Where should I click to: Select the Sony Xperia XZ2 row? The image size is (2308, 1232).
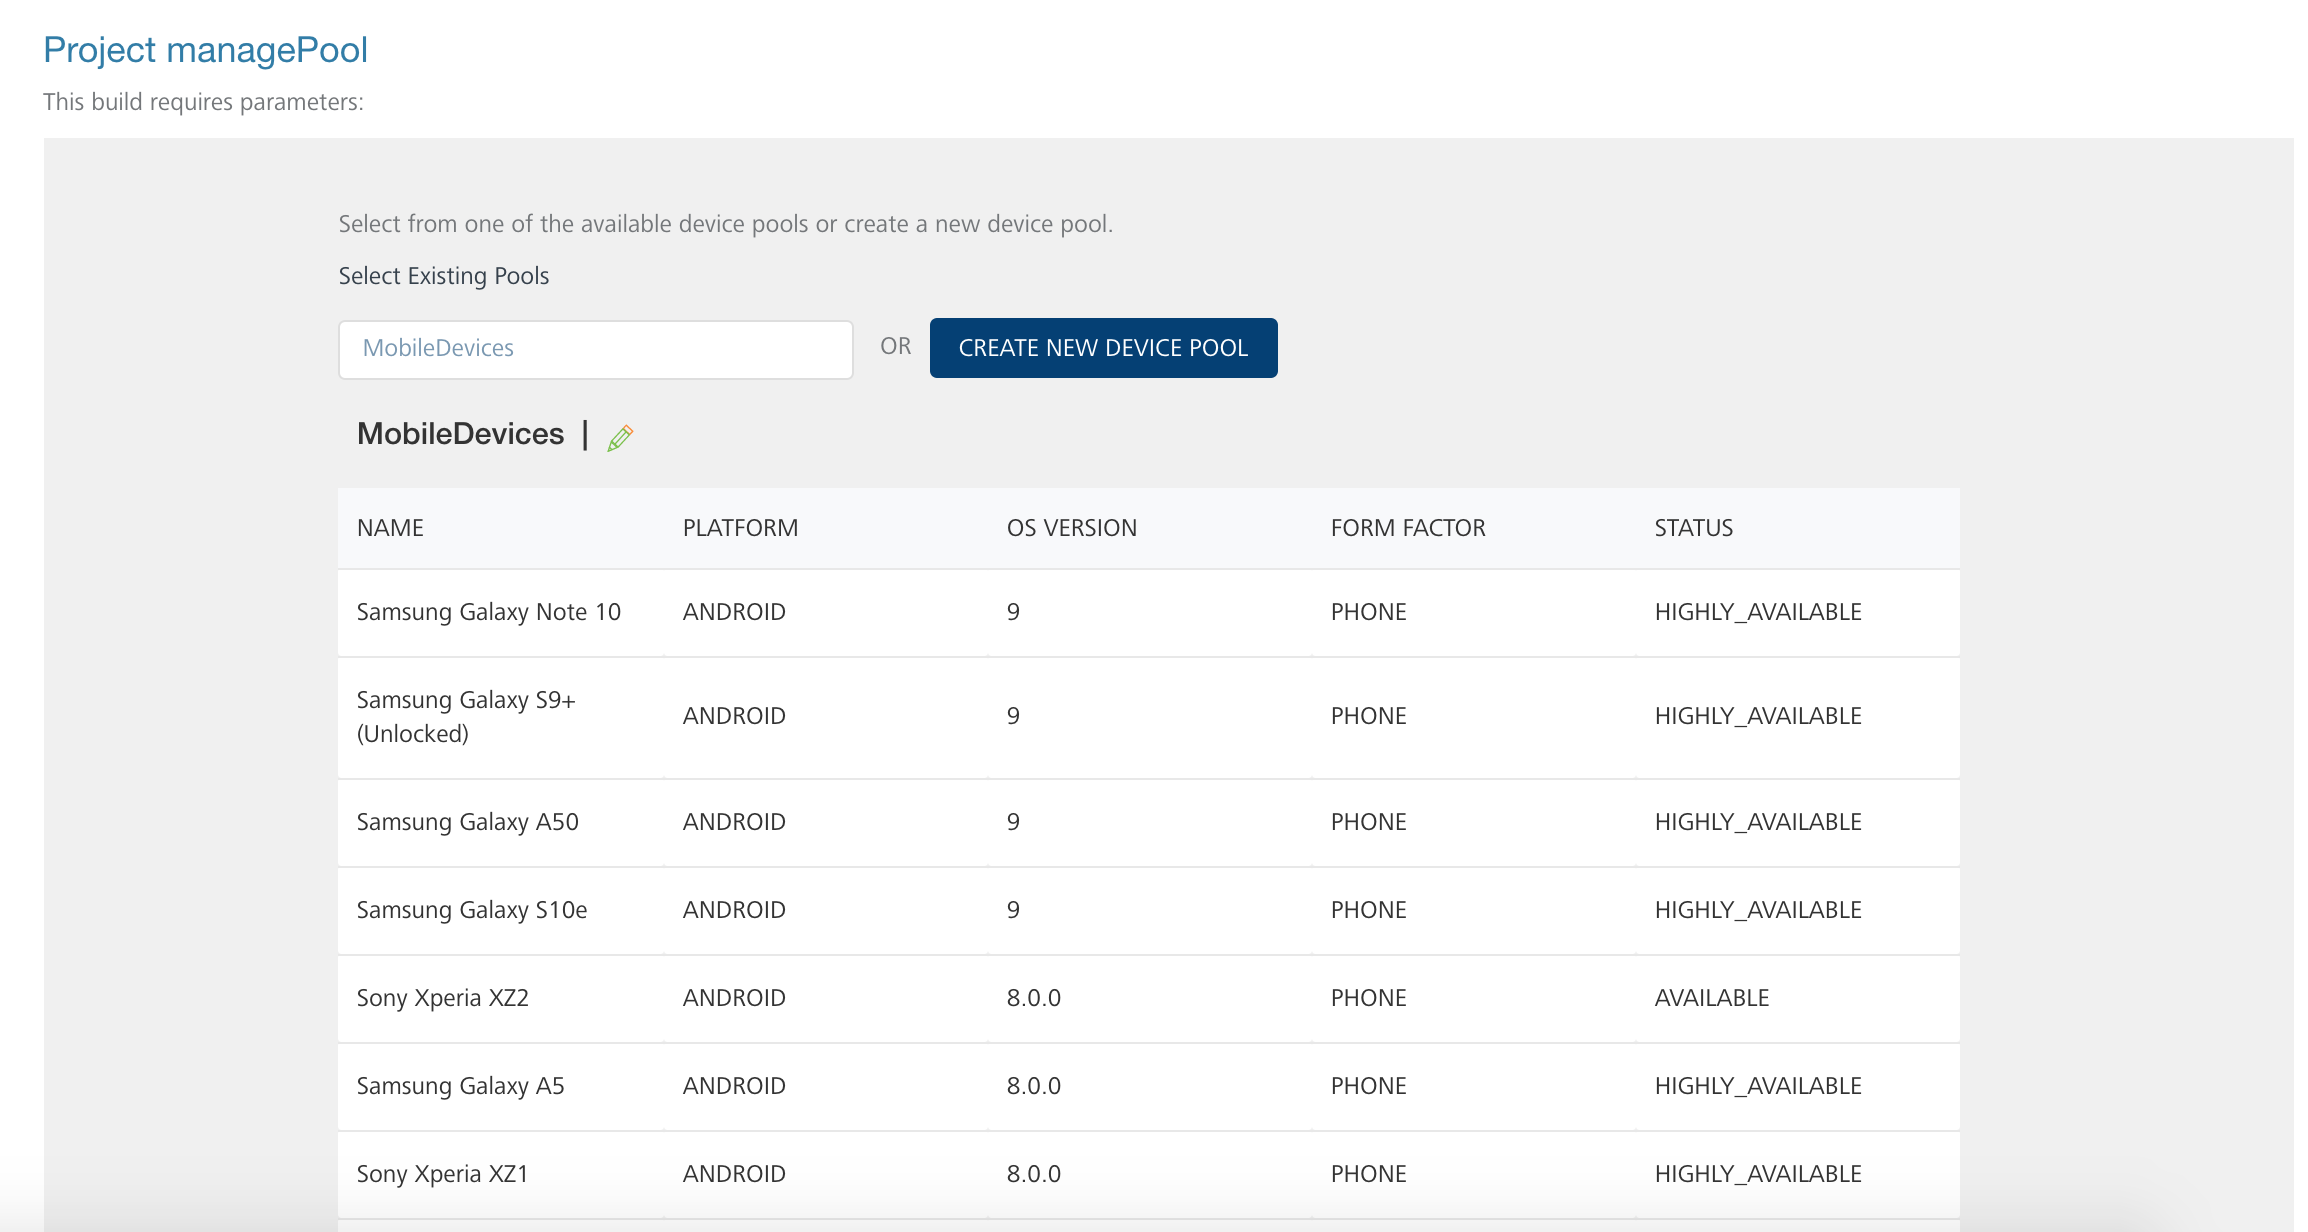click(x=442, y=998)
